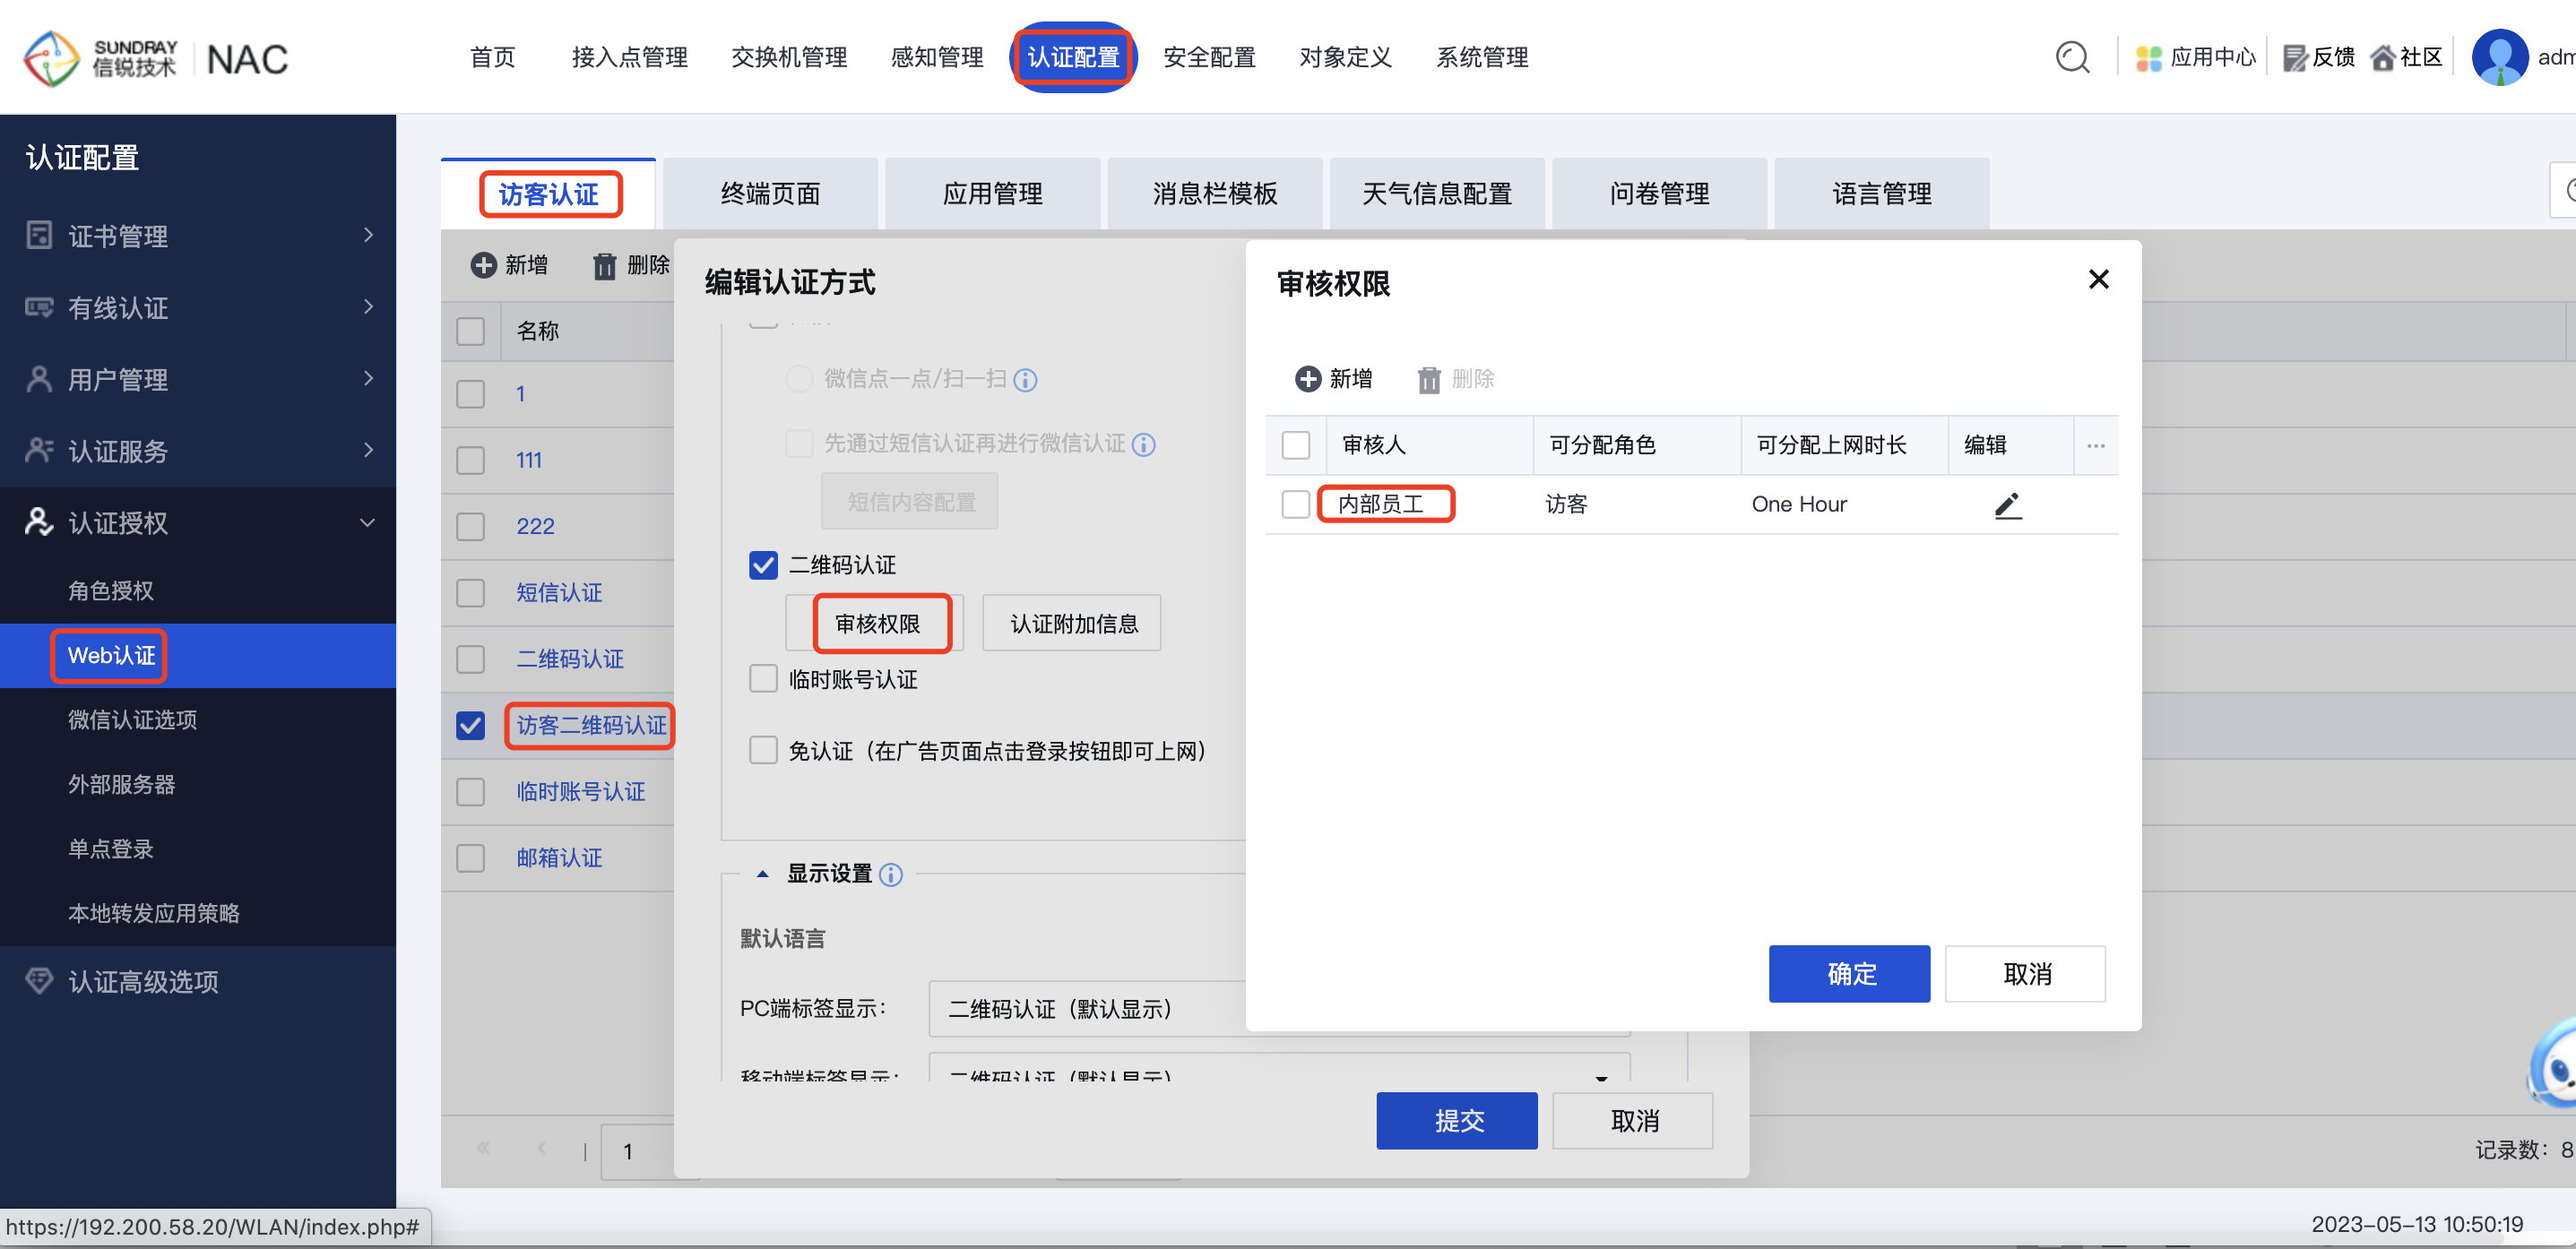Click the Sundray NAC logo

tap(155, 58)
